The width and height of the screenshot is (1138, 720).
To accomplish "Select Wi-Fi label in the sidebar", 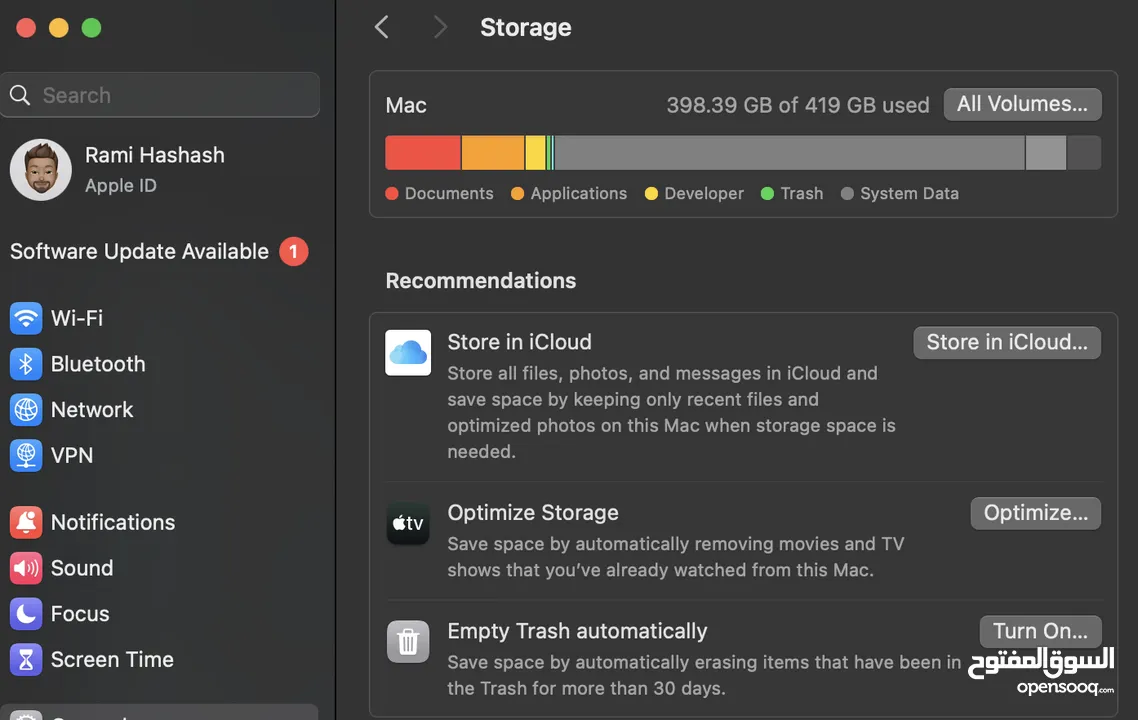I will pyautogui.click(x=77, y=318).
